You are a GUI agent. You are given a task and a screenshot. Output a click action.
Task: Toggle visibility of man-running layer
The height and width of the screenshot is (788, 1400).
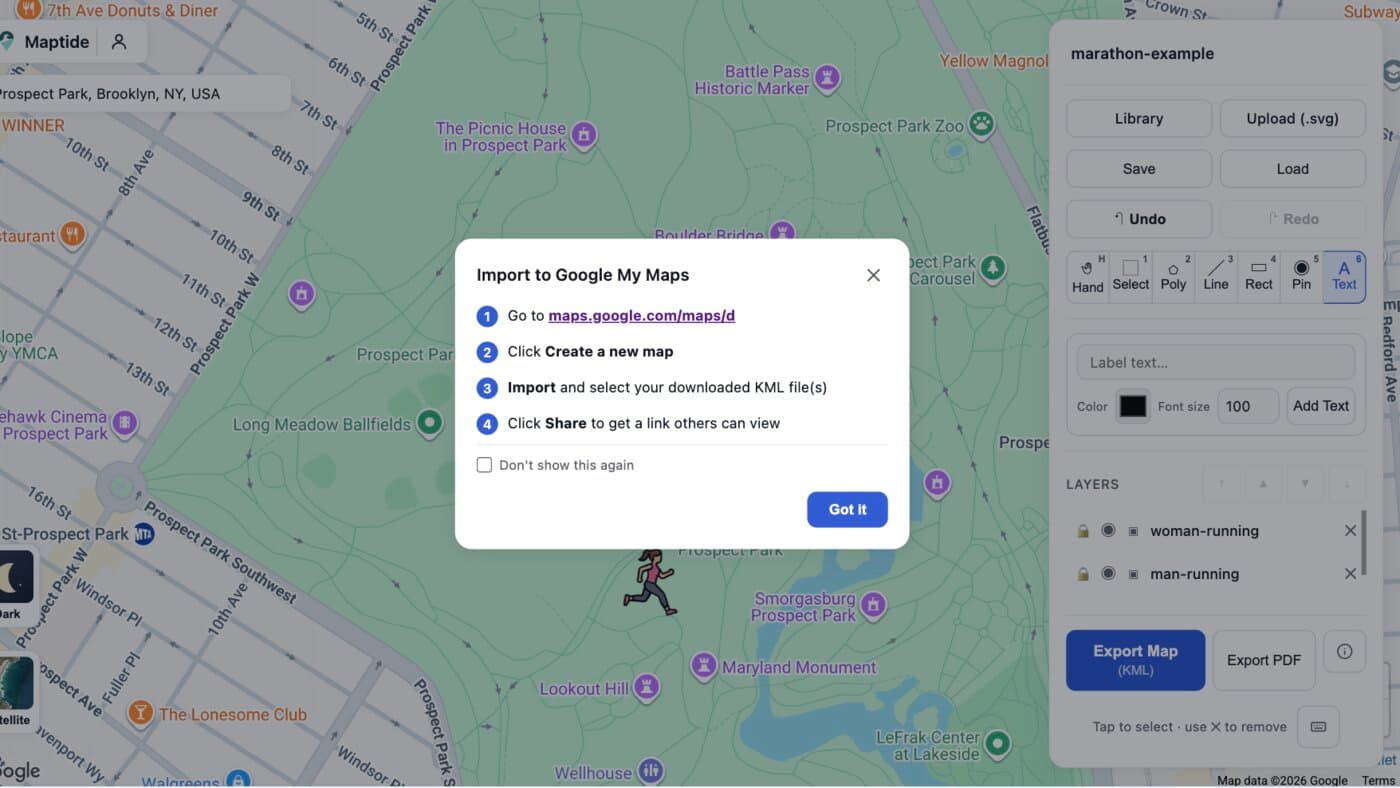(1108, 574)
